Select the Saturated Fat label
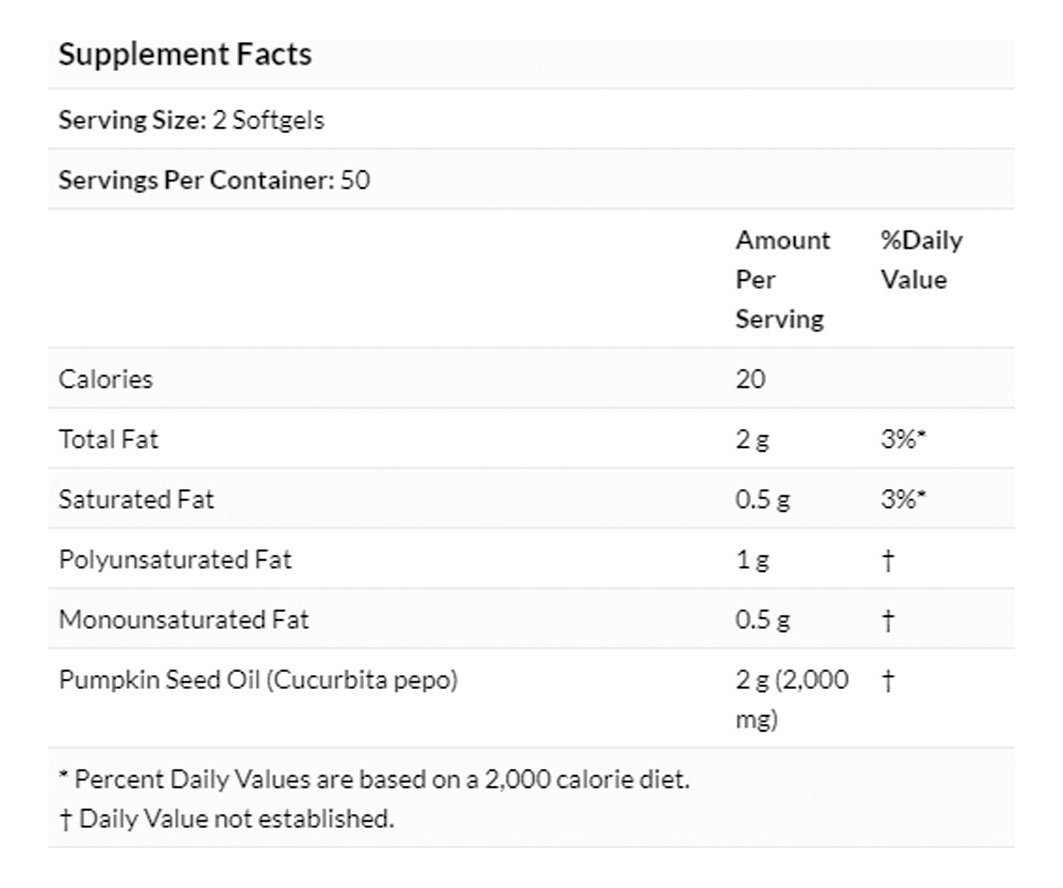 click(136, 499)
